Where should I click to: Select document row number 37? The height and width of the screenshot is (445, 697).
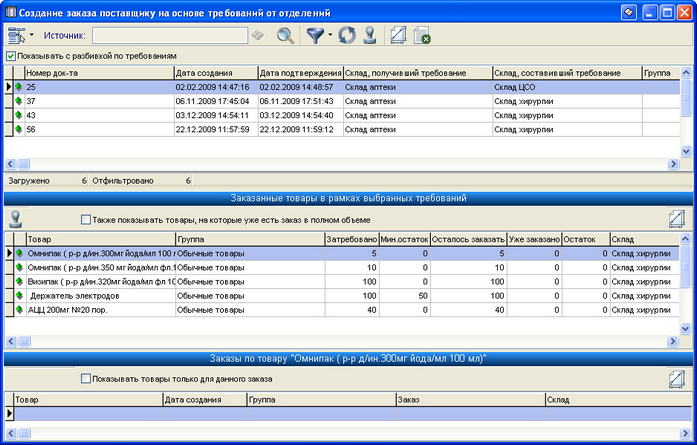(x=342, y=101)
